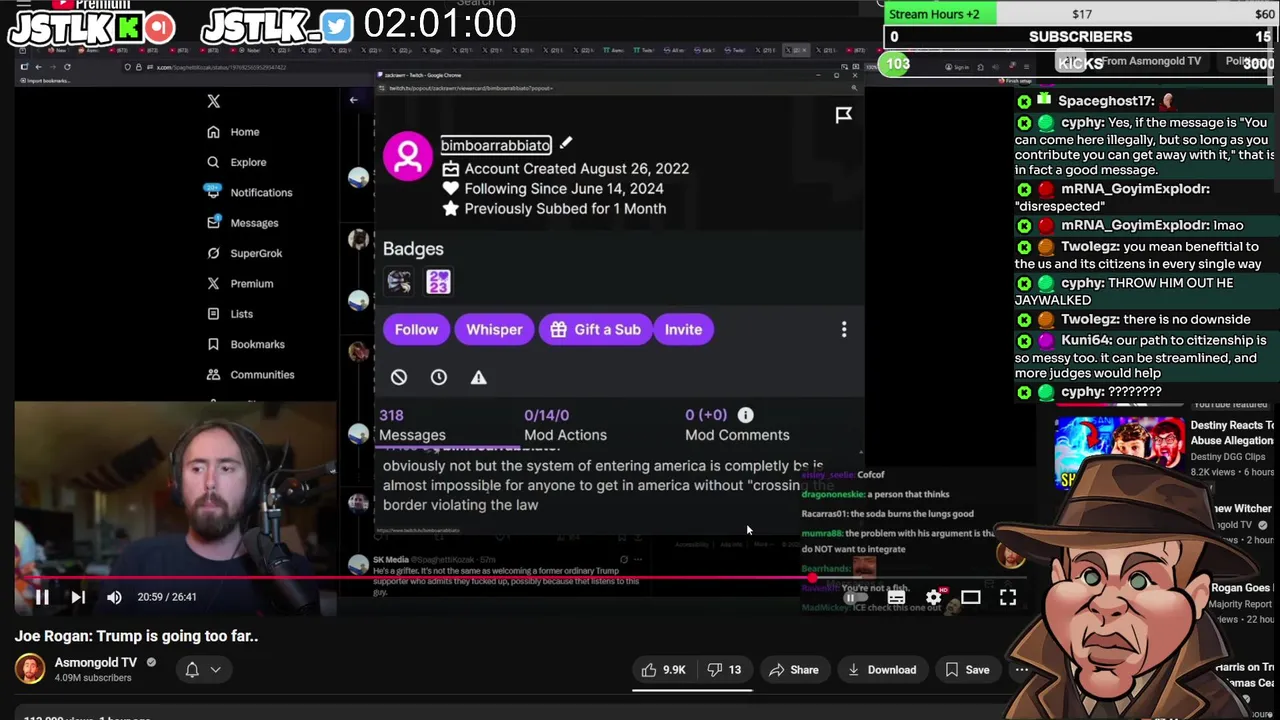Click the bimboarrabbiato username field
Image resolution: width=1280 pixels, height=720 pixels.
[496, 145]
